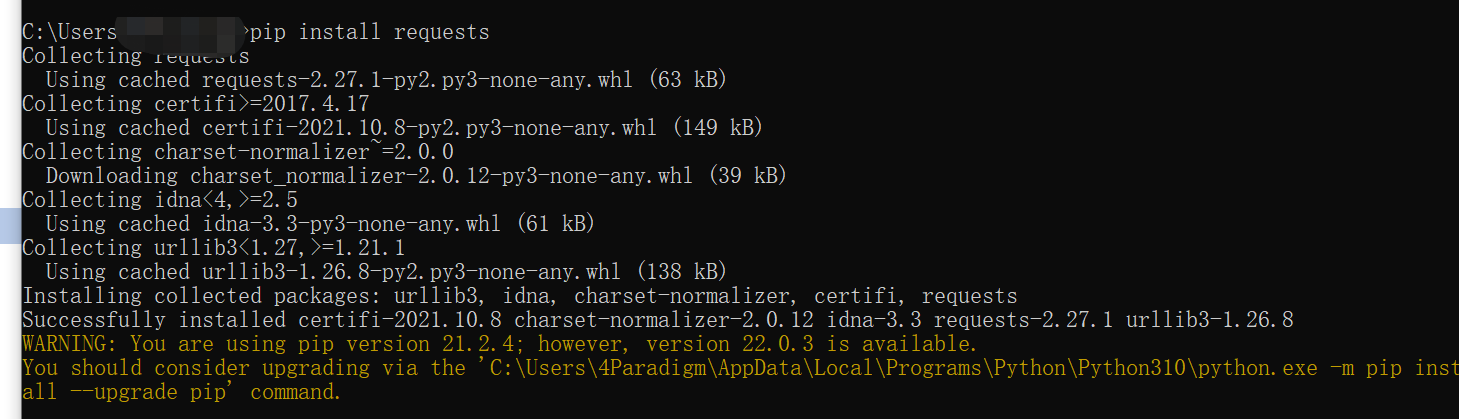Click the yellow WARNING pip version message
The height and width of the screenshot is (419, 1459).
point(499,344)
